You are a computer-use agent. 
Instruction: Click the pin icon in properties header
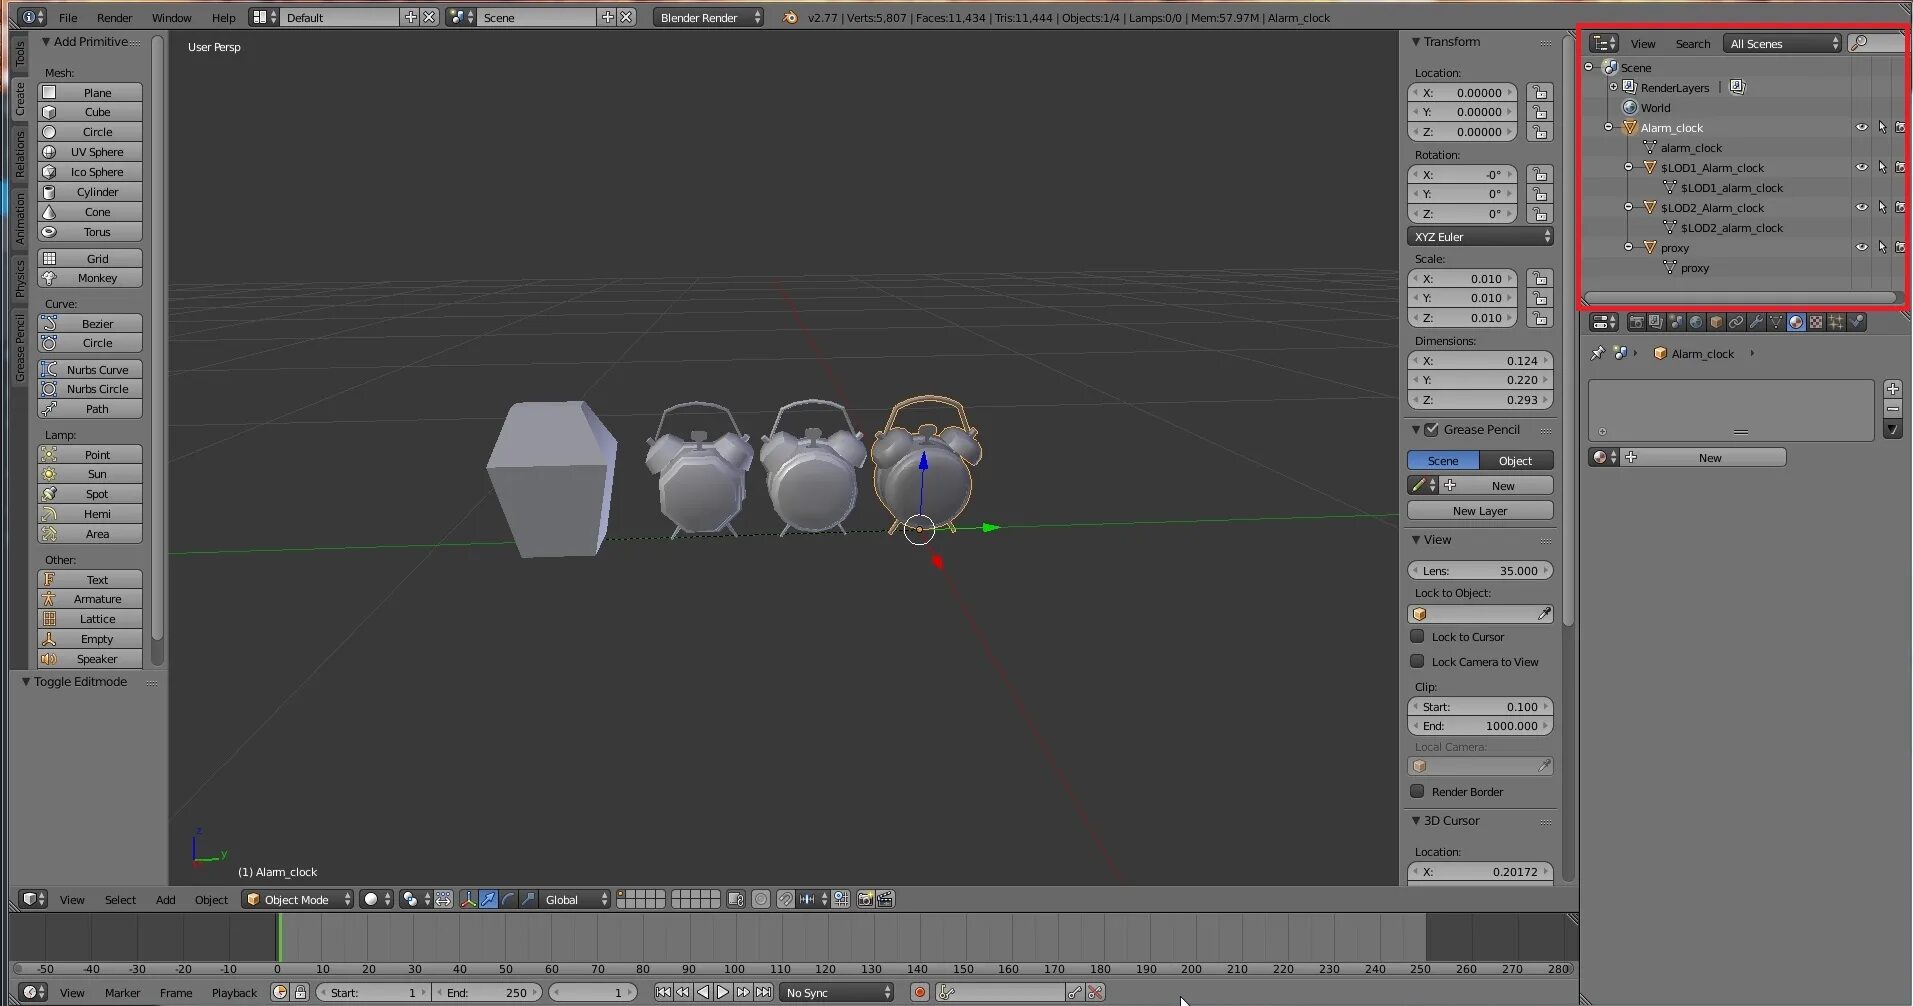(1598, 353)
